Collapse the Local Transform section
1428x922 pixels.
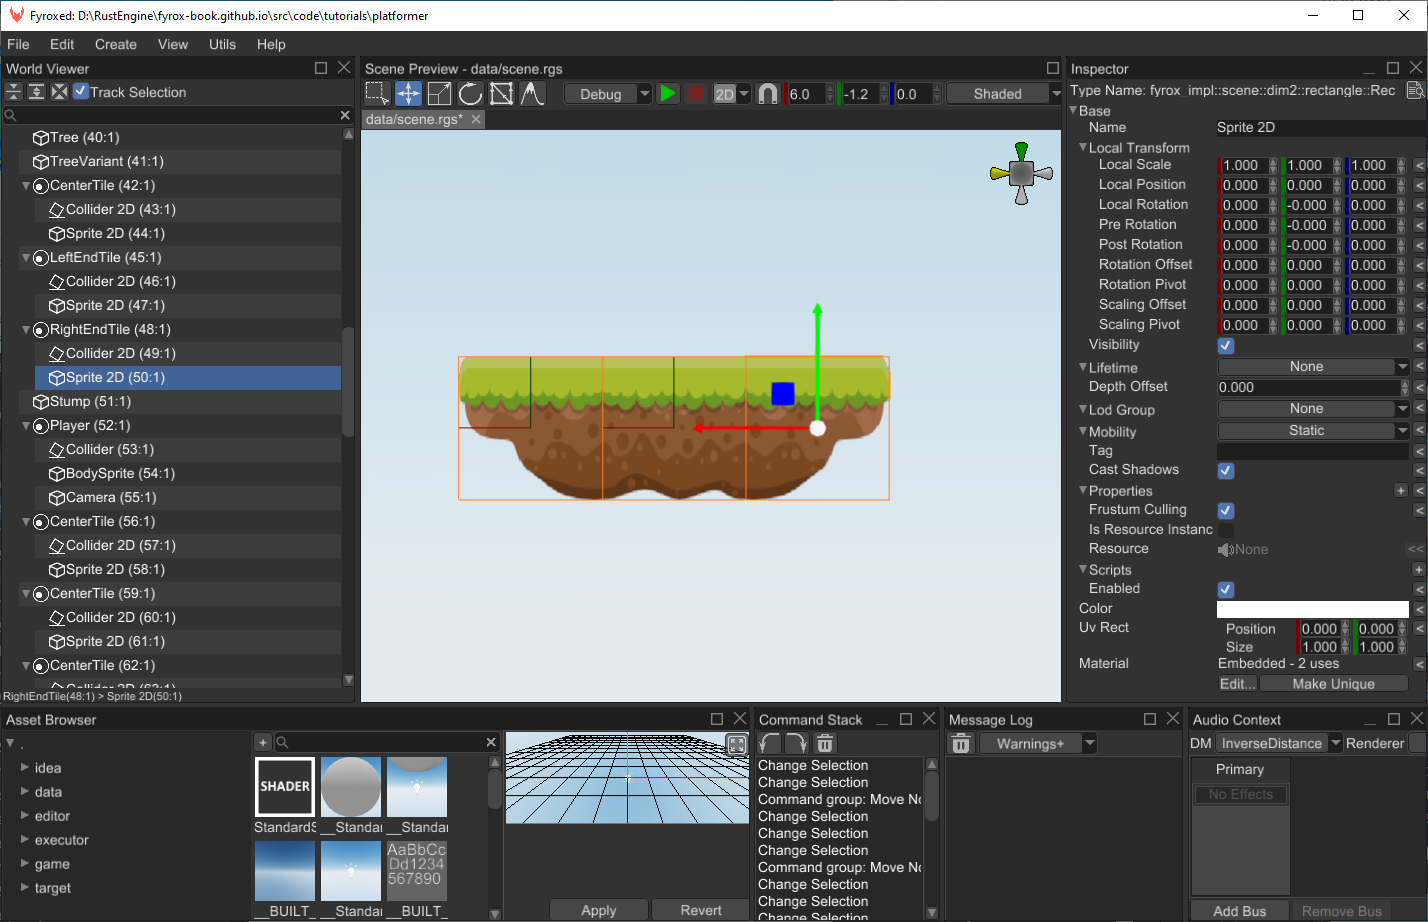(1083, 147)
